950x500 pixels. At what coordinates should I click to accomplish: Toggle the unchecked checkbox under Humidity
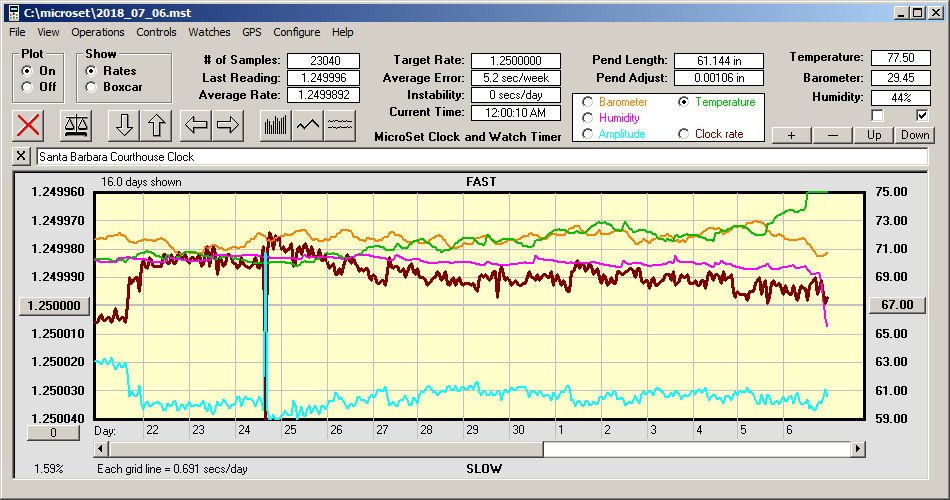(x=877, y=115)
